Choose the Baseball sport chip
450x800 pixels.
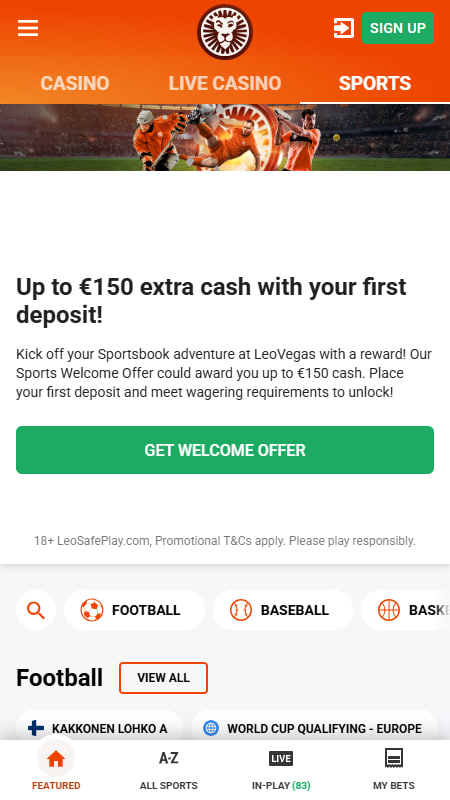point(283,610)
